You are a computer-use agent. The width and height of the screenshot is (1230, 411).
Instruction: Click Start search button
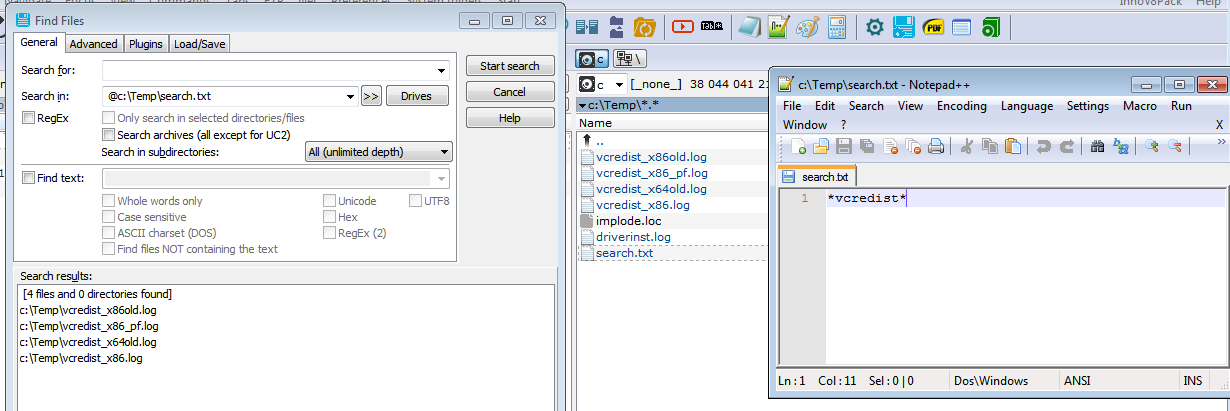510,66
